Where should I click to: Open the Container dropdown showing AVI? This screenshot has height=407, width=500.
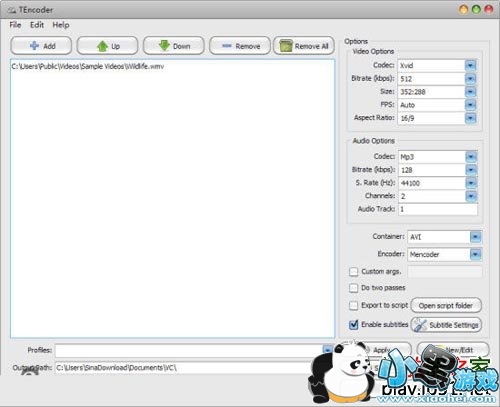pyautogui.click(x=475, y=237)
